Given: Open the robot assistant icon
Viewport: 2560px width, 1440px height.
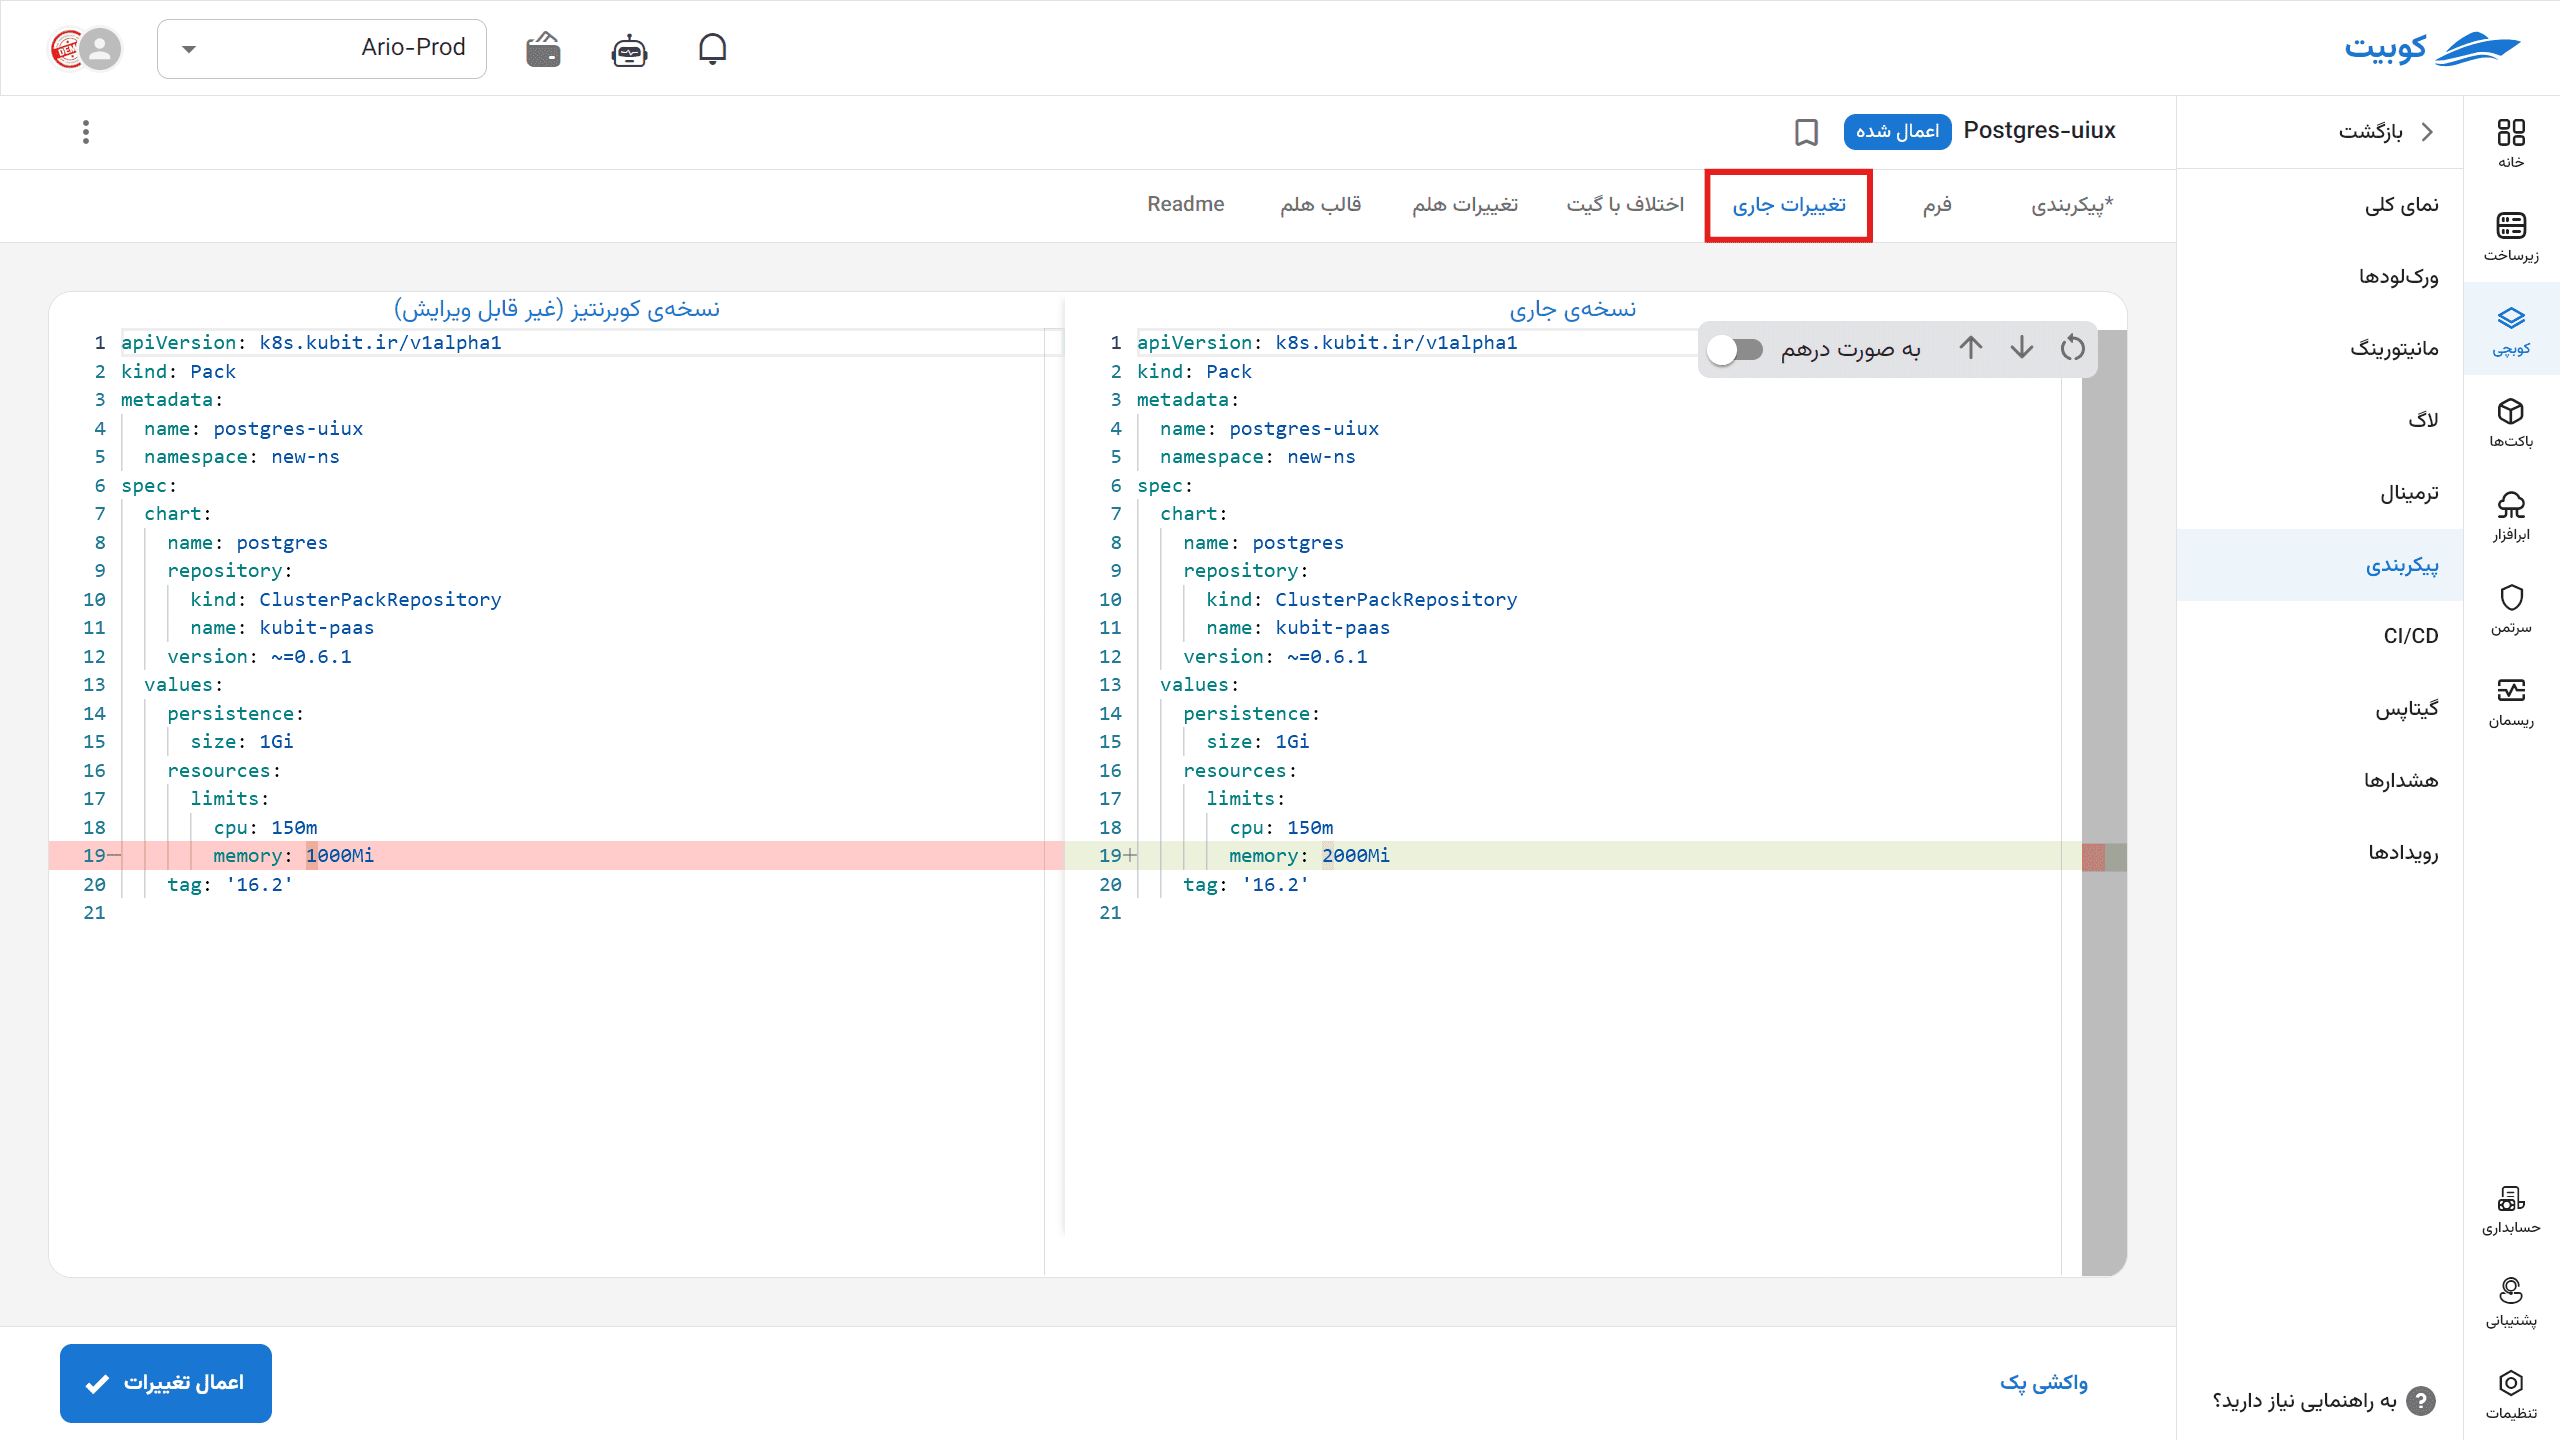Looking at the screenshot, I should (x=629, y=49).
